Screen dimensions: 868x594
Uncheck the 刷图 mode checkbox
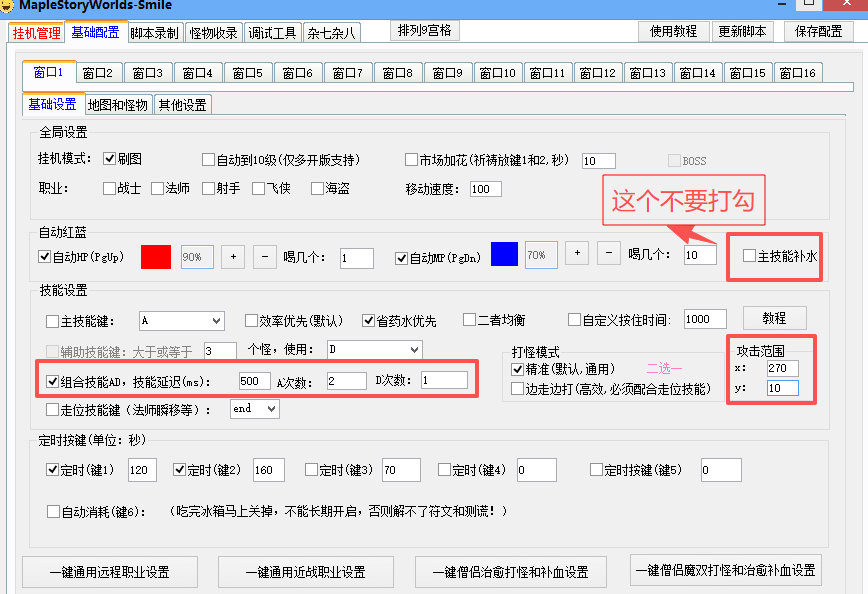click(111, 160)
